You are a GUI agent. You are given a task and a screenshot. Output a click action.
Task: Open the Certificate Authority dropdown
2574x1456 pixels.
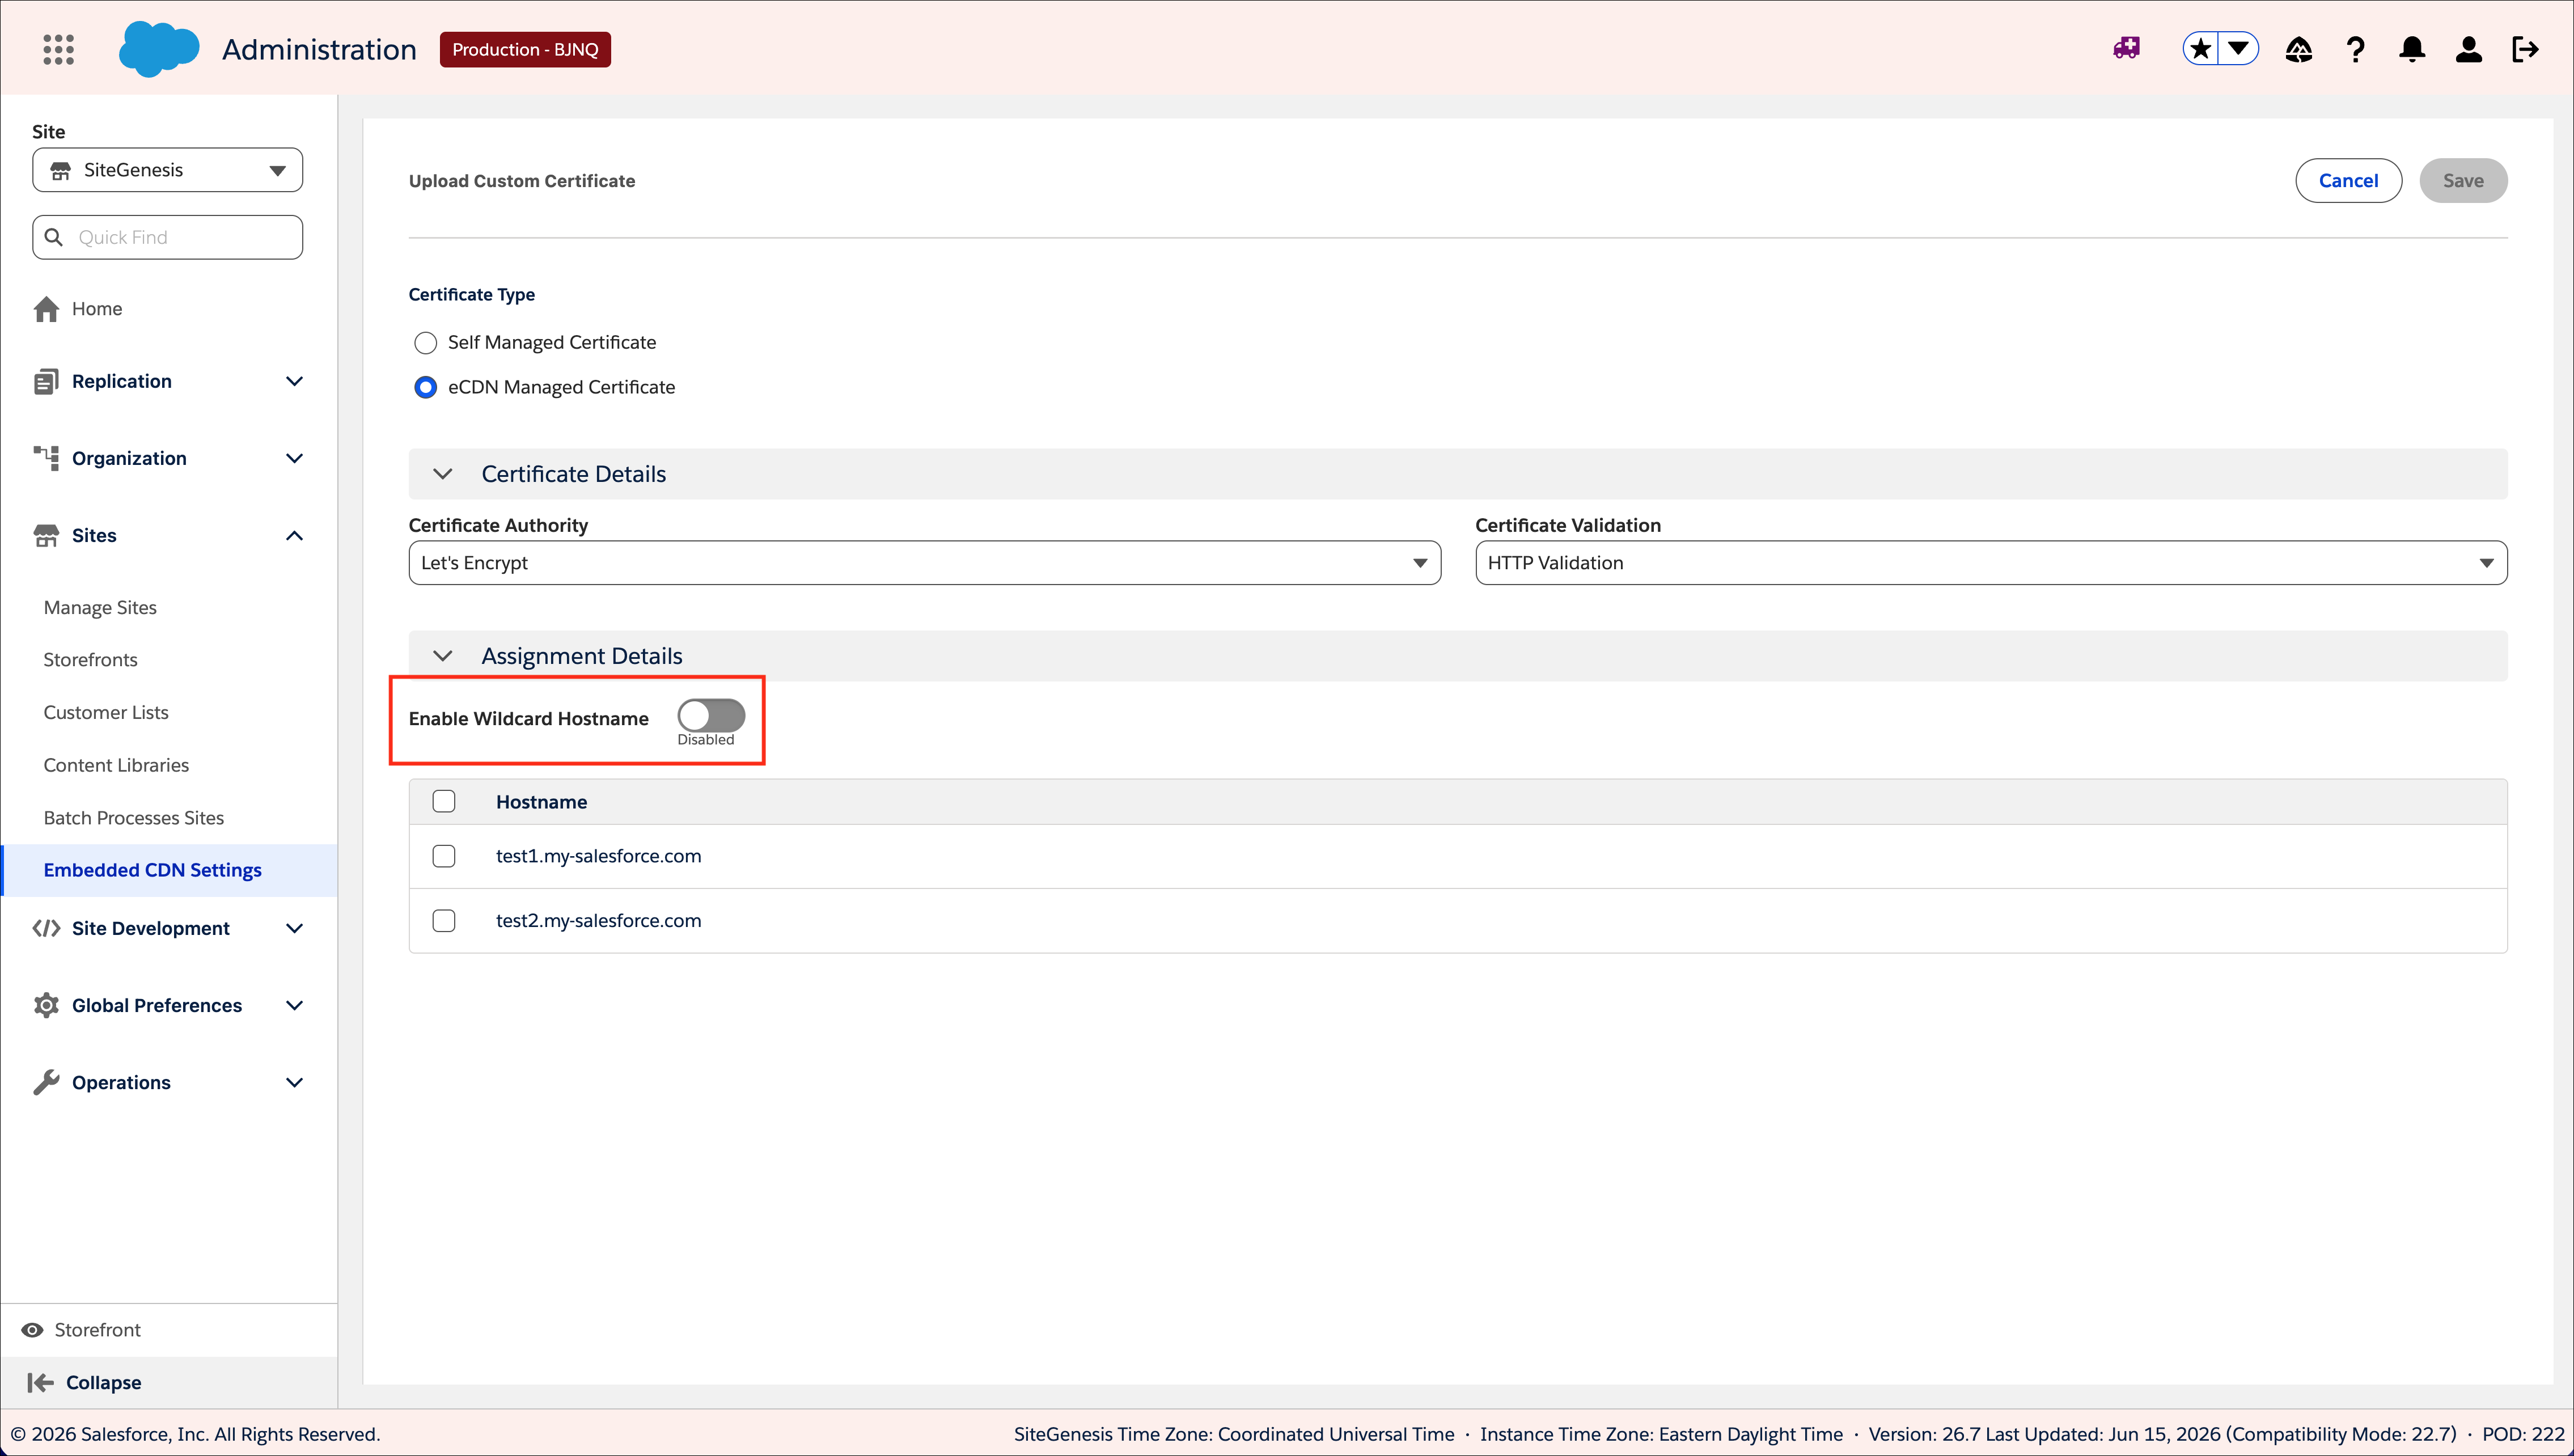924,563
